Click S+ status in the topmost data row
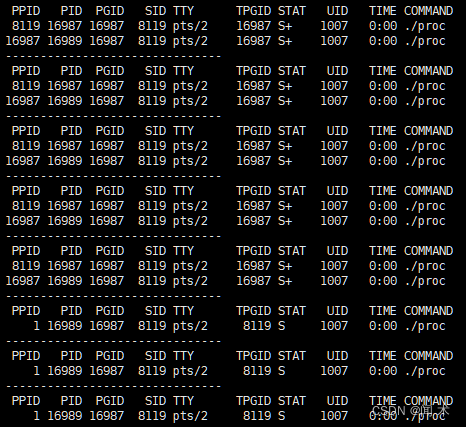Image resolution: width=466 pixels, height=427 pixels. click(x=285, y=26)
